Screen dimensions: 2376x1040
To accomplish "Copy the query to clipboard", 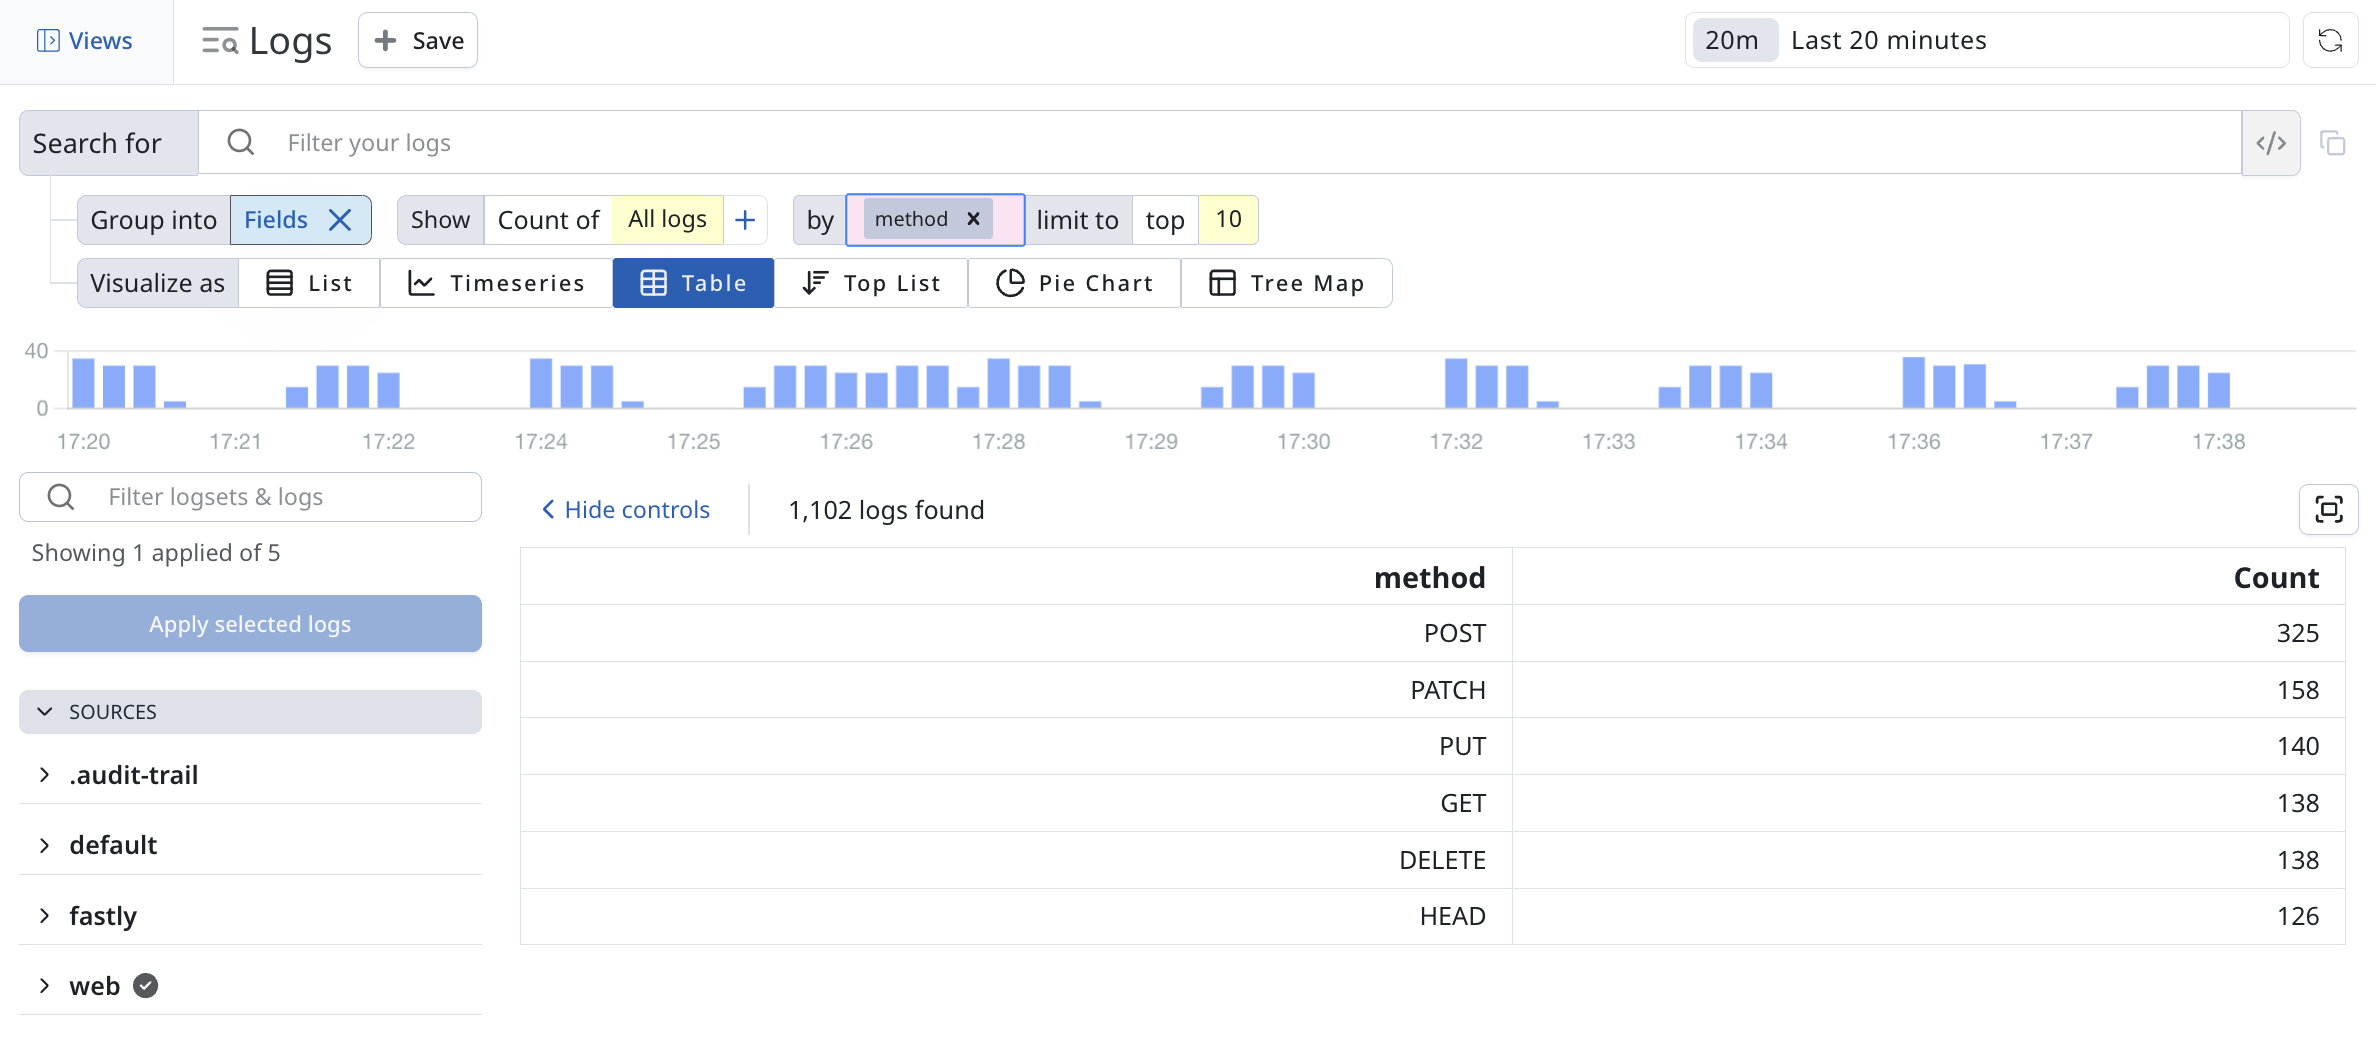I will coord(2332,143).
